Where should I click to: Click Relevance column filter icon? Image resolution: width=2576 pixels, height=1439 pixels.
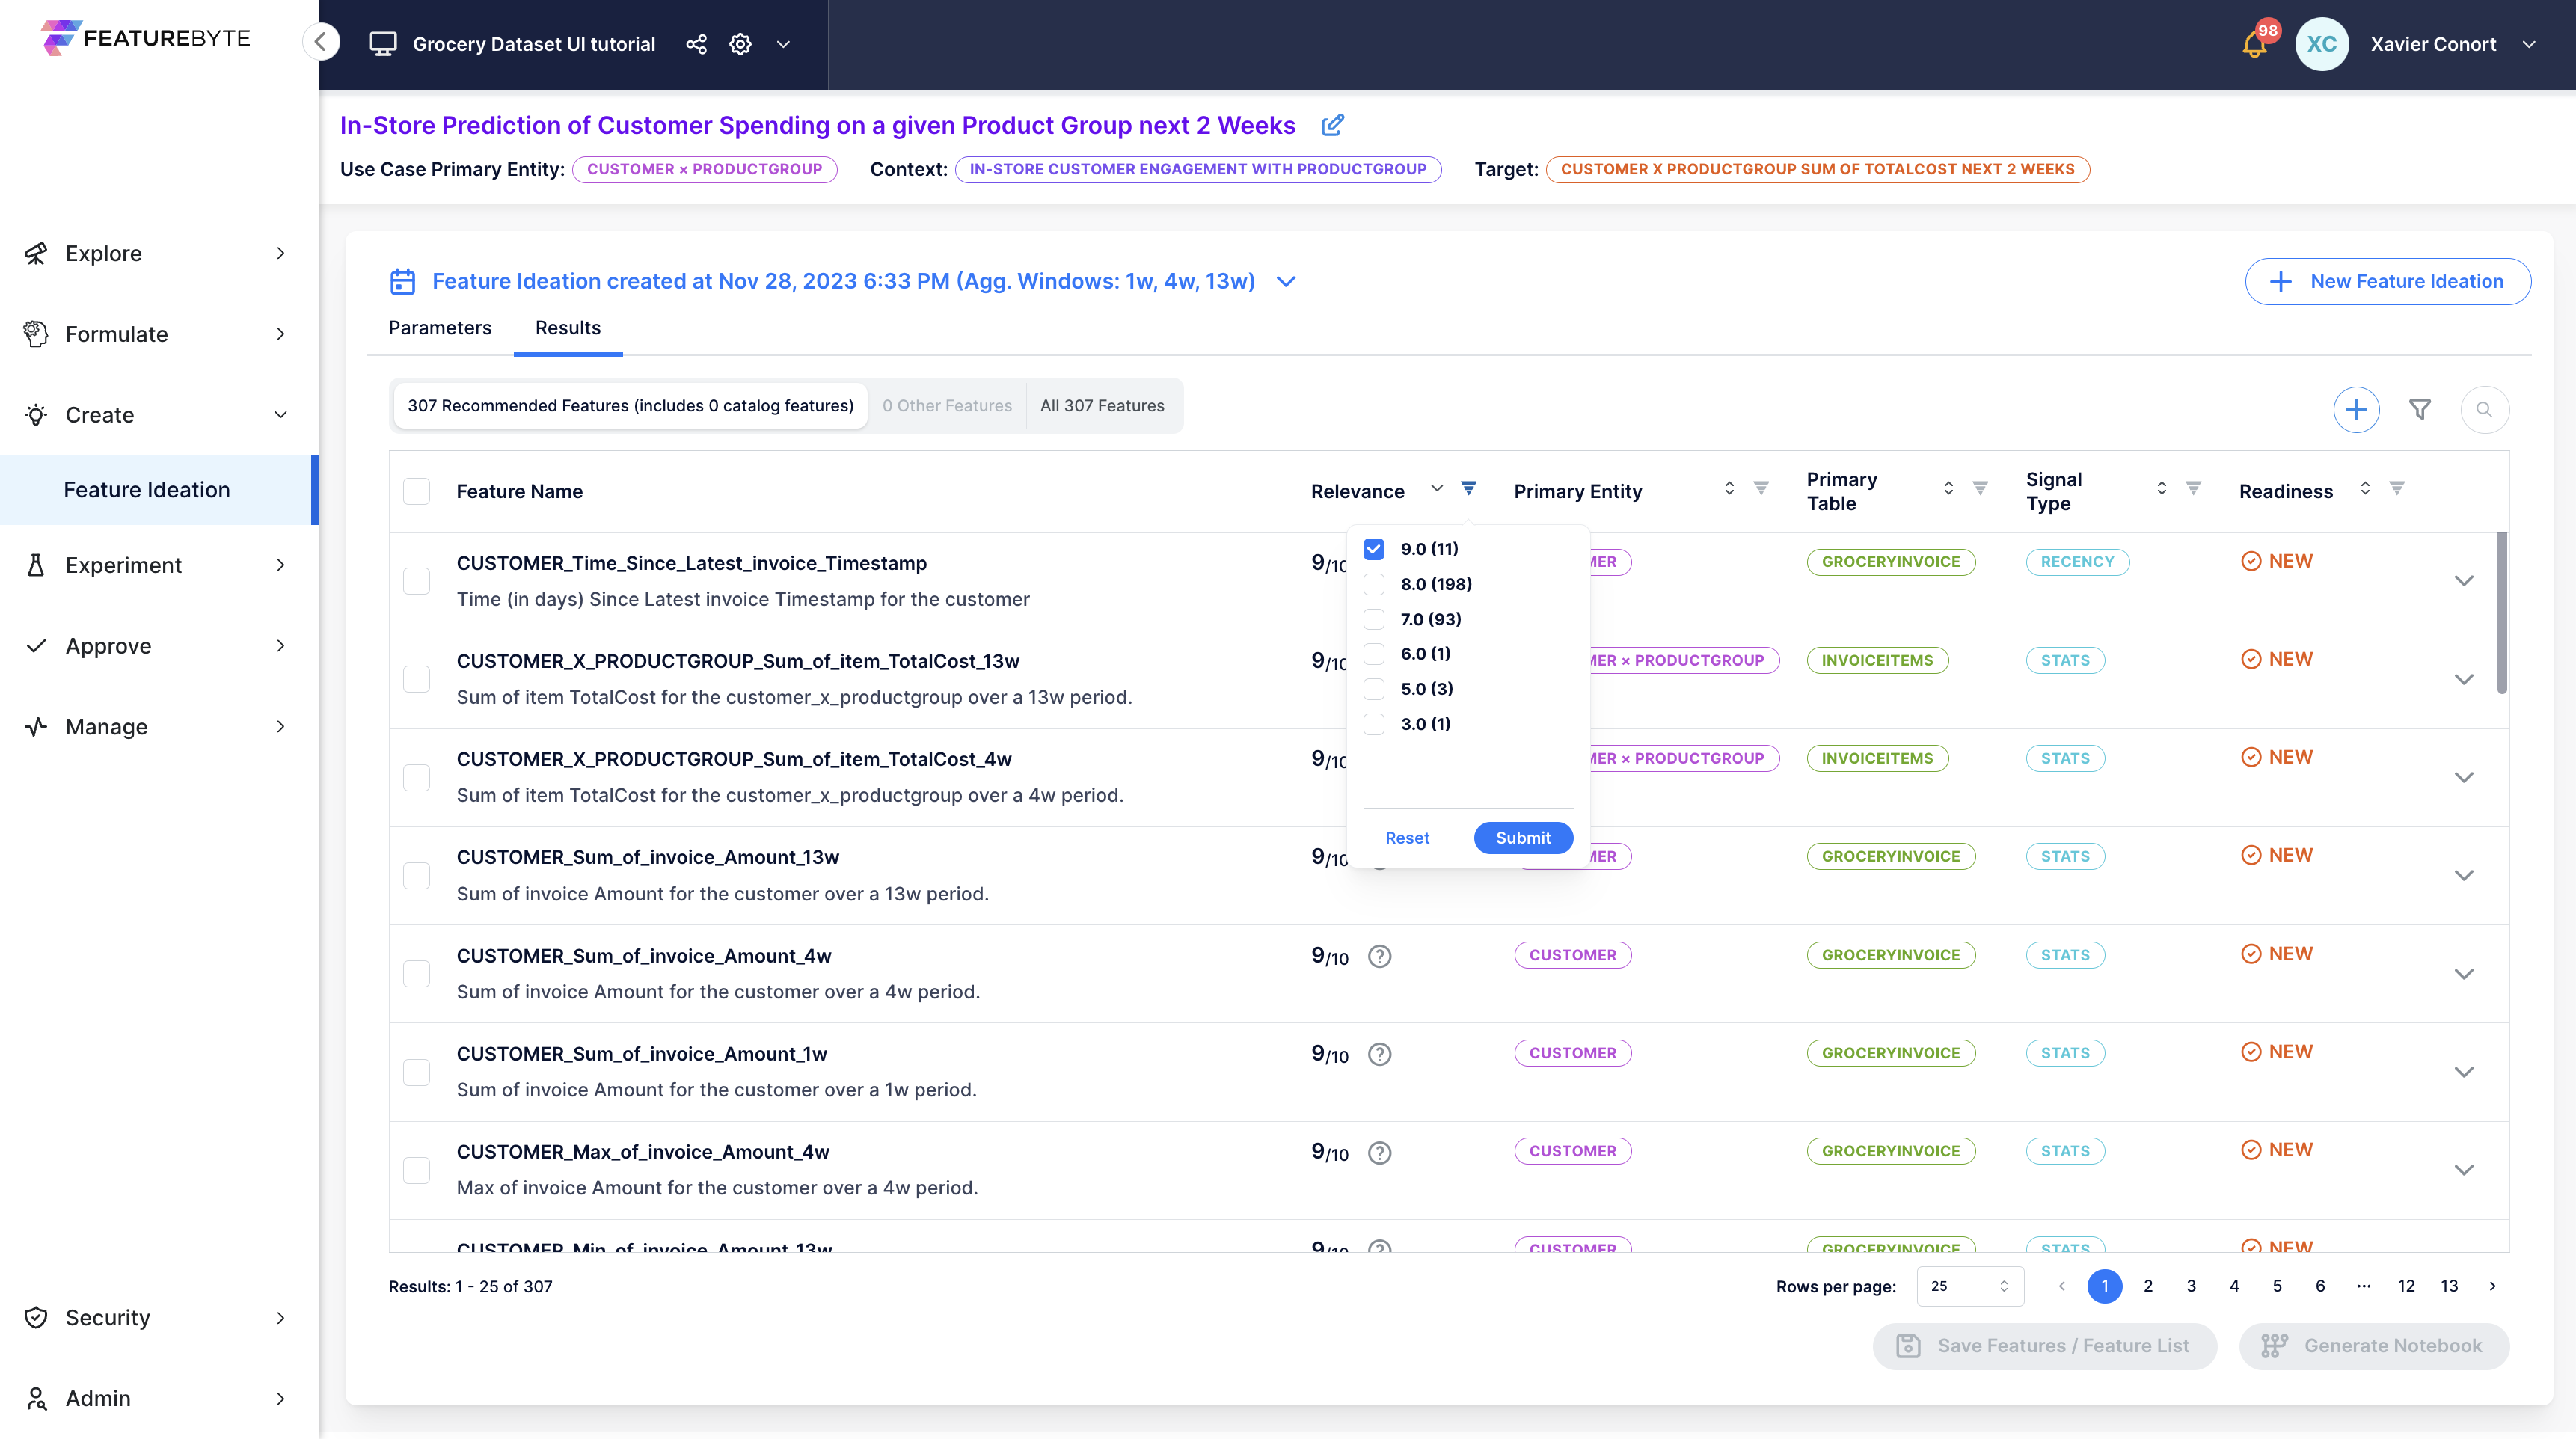coord(1468,488)
